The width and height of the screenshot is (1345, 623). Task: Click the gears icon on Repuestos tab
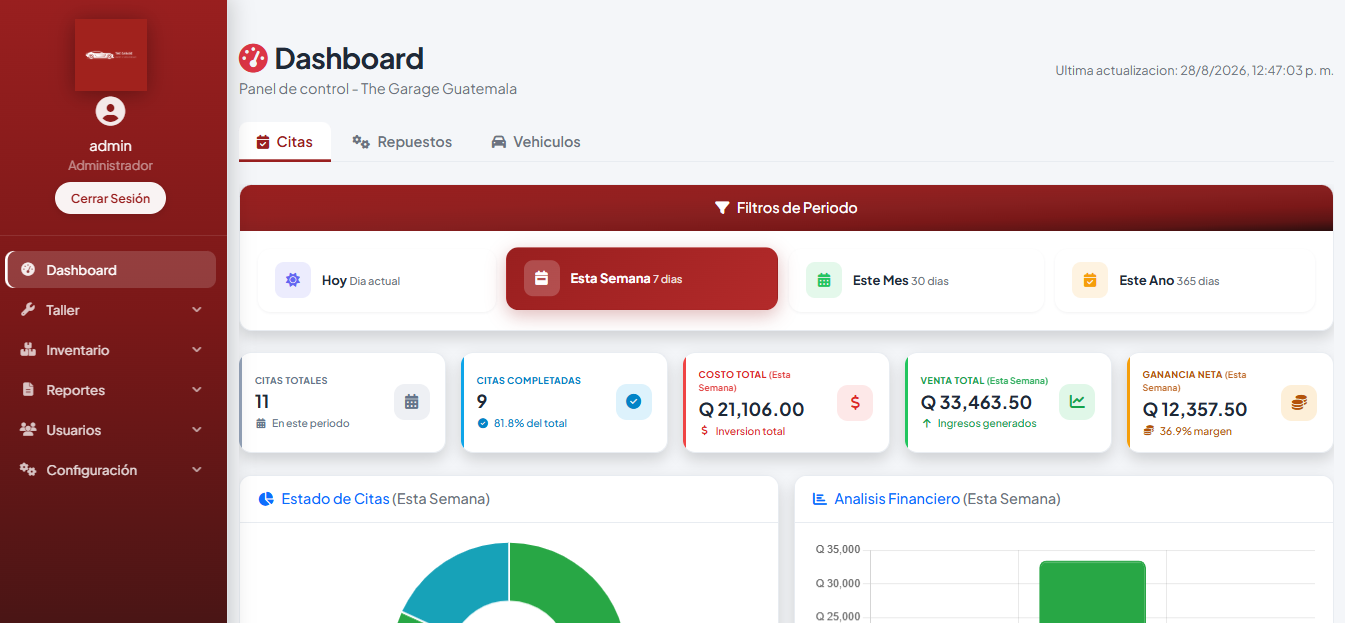361,142
